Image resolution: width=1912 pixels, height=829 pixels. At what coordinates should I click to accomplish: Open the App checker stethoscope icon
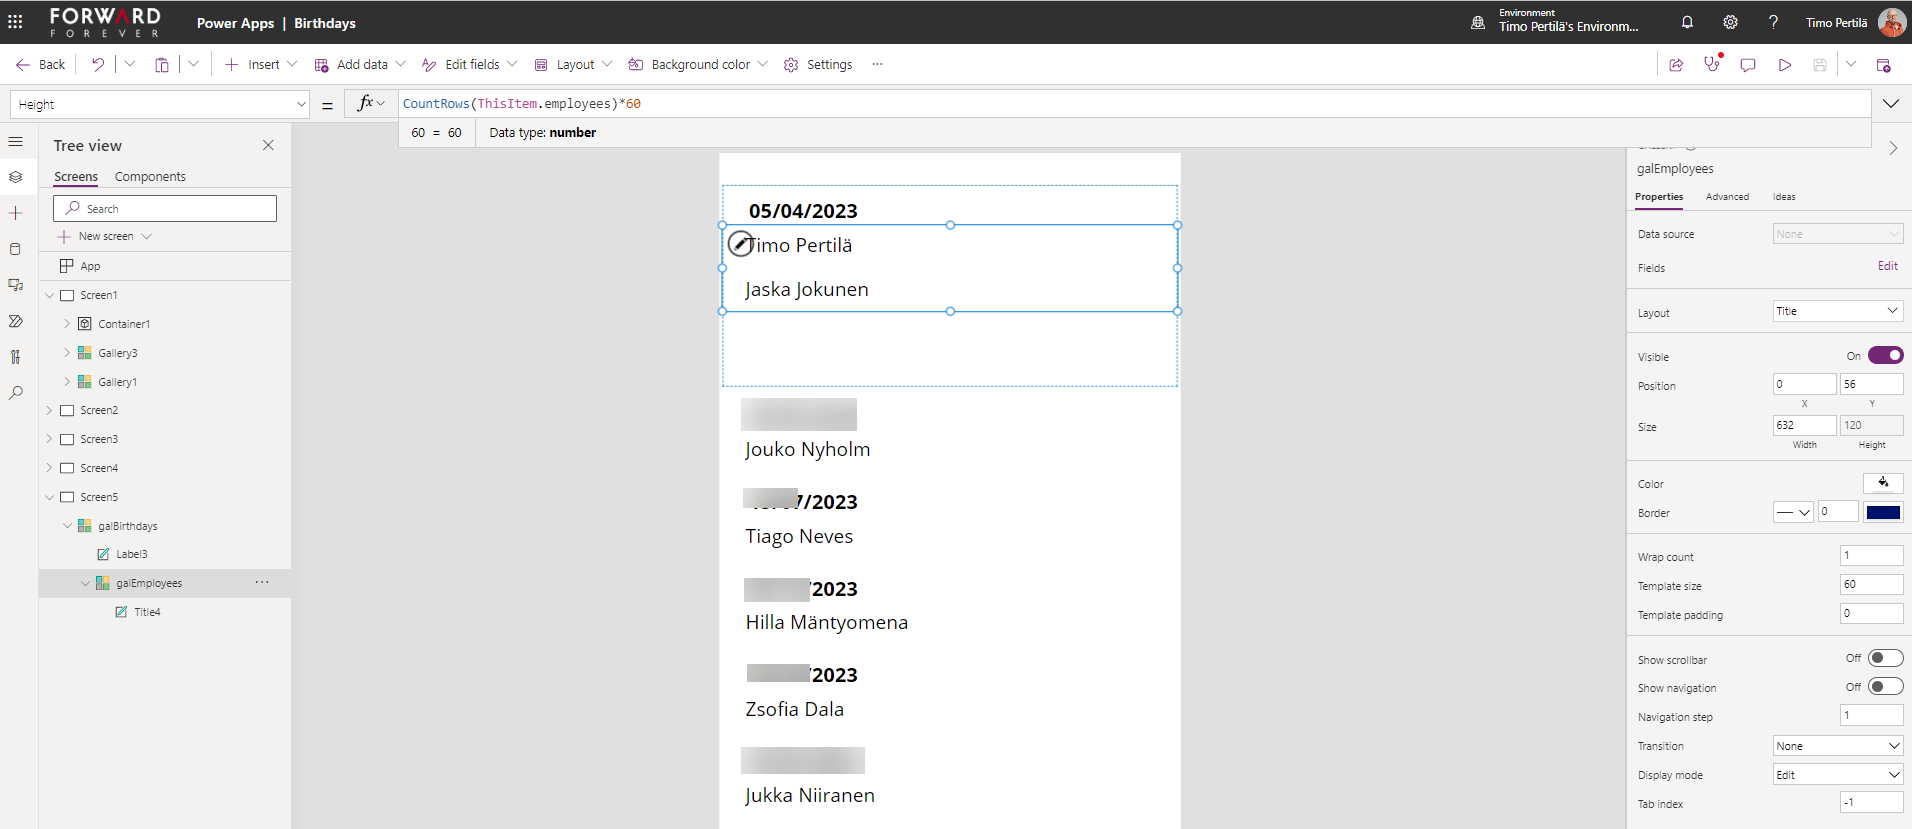coord(1712,65)
